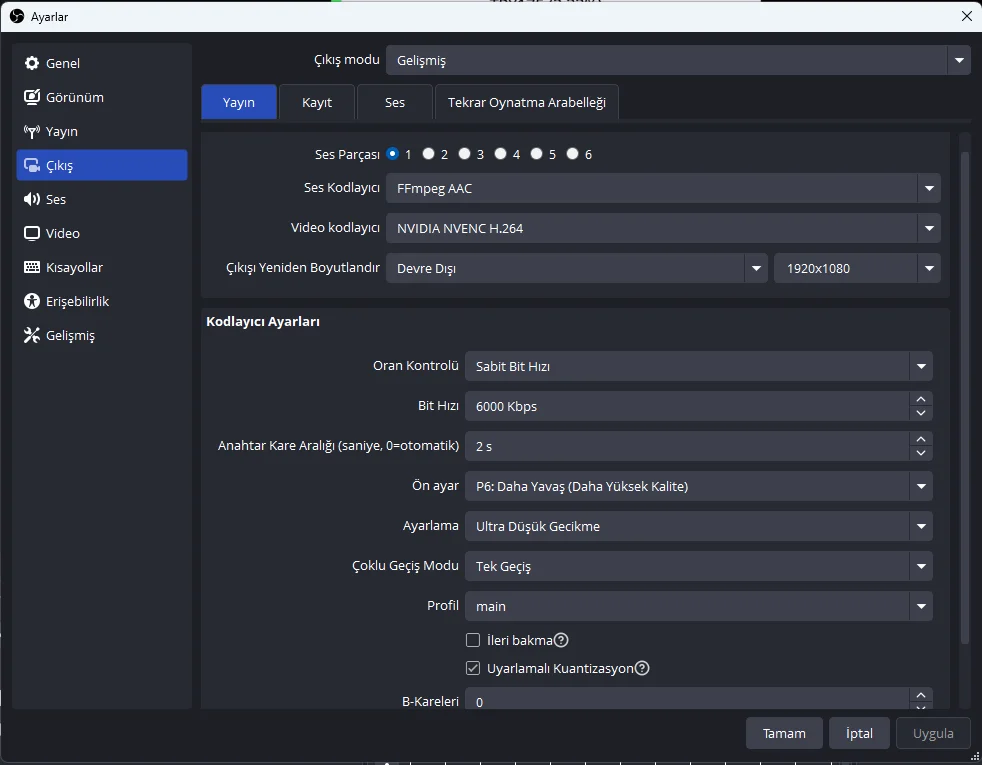The image size is (982, 765).
Task: Switch to the Yayın output tab
Action: (239, 102)
